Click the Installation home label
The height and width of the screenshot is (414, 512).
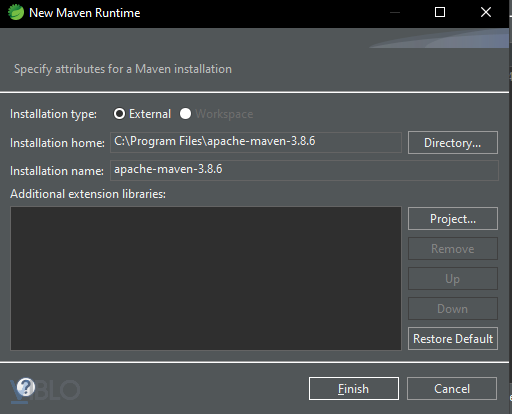(x=57, y=143)
